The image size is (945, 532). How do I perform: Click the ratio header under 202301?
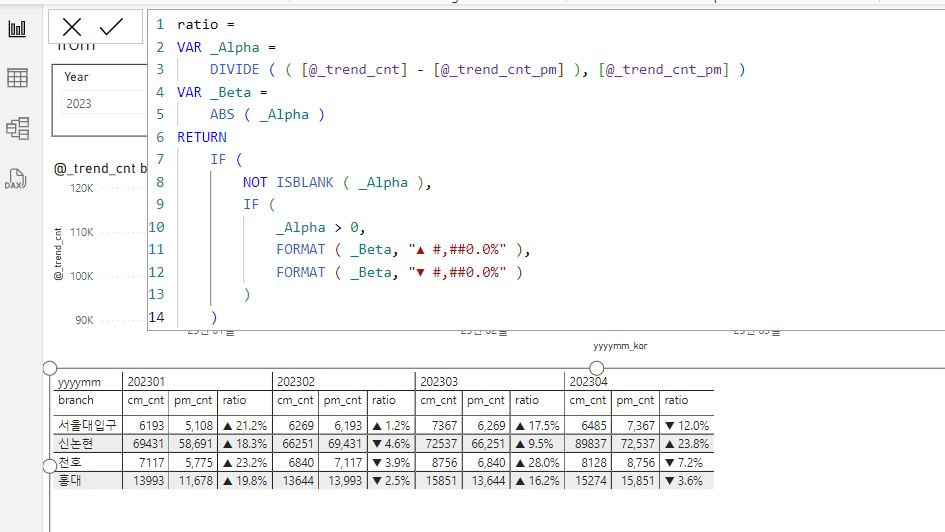point(234,400)
